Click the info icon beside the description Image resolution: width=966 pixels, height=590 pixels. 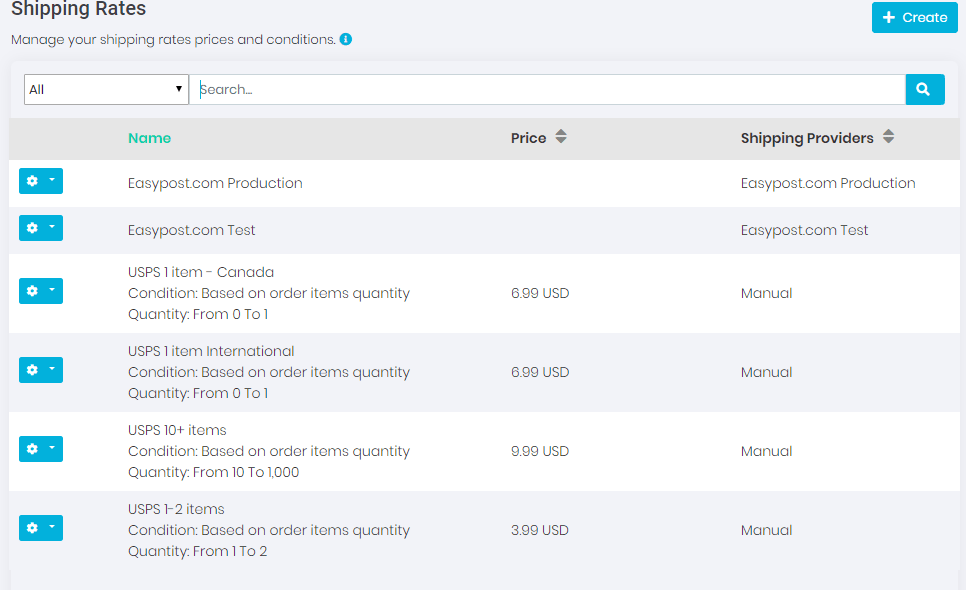[x=346, y=40]
